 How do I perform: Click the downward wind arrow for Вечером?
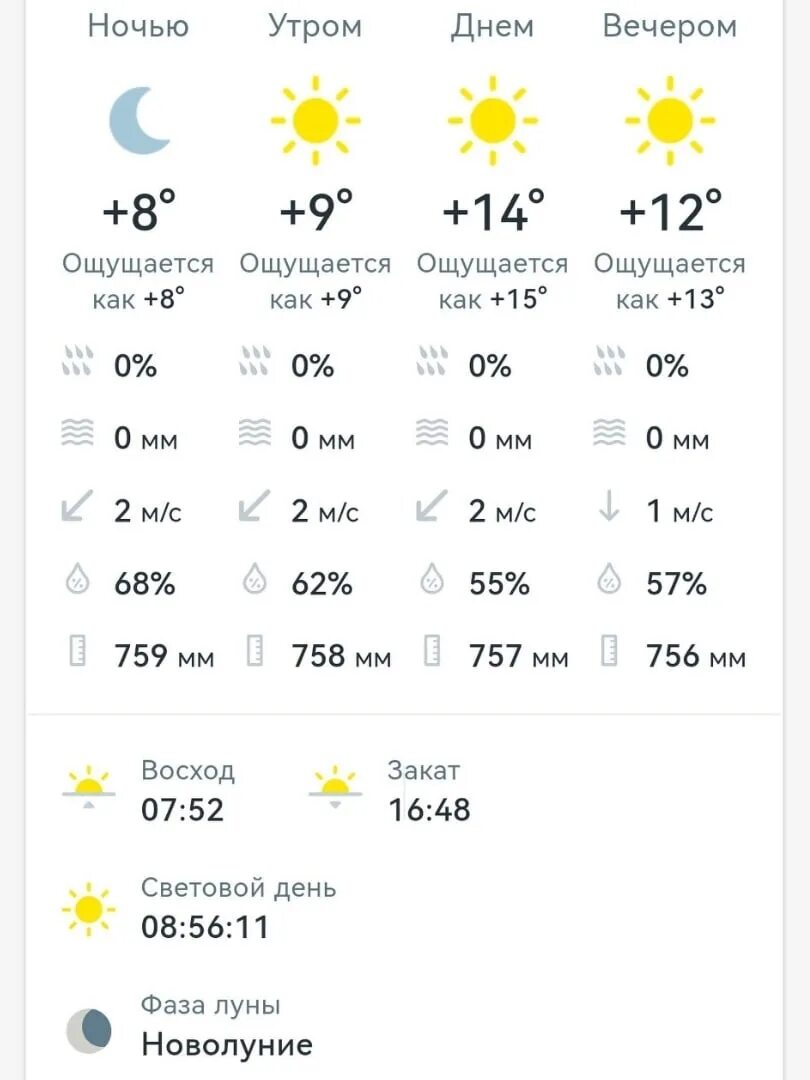tap(609, 506)
